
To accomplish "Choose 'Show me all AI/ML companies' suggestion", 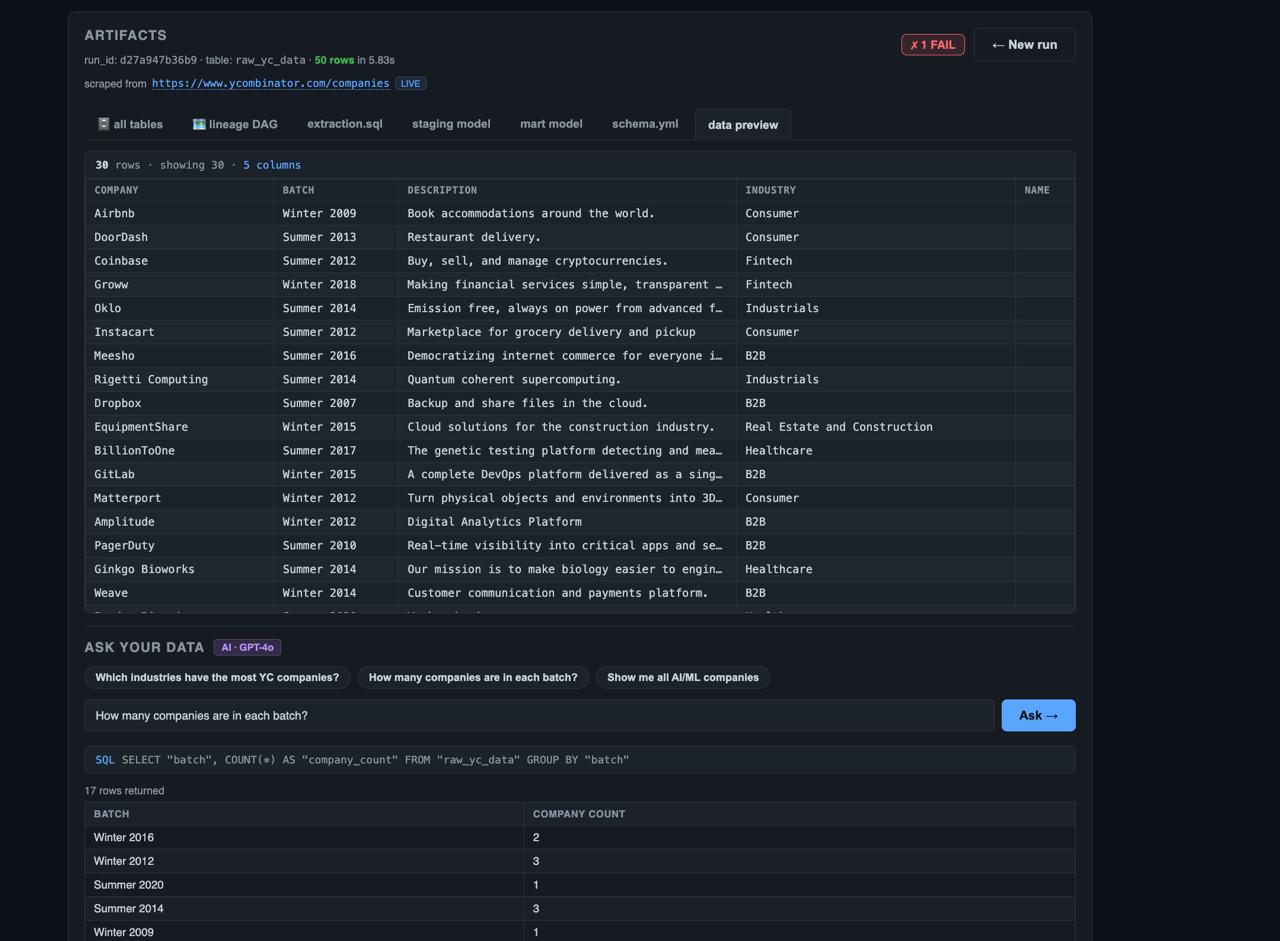I will [x=683, y=677].
